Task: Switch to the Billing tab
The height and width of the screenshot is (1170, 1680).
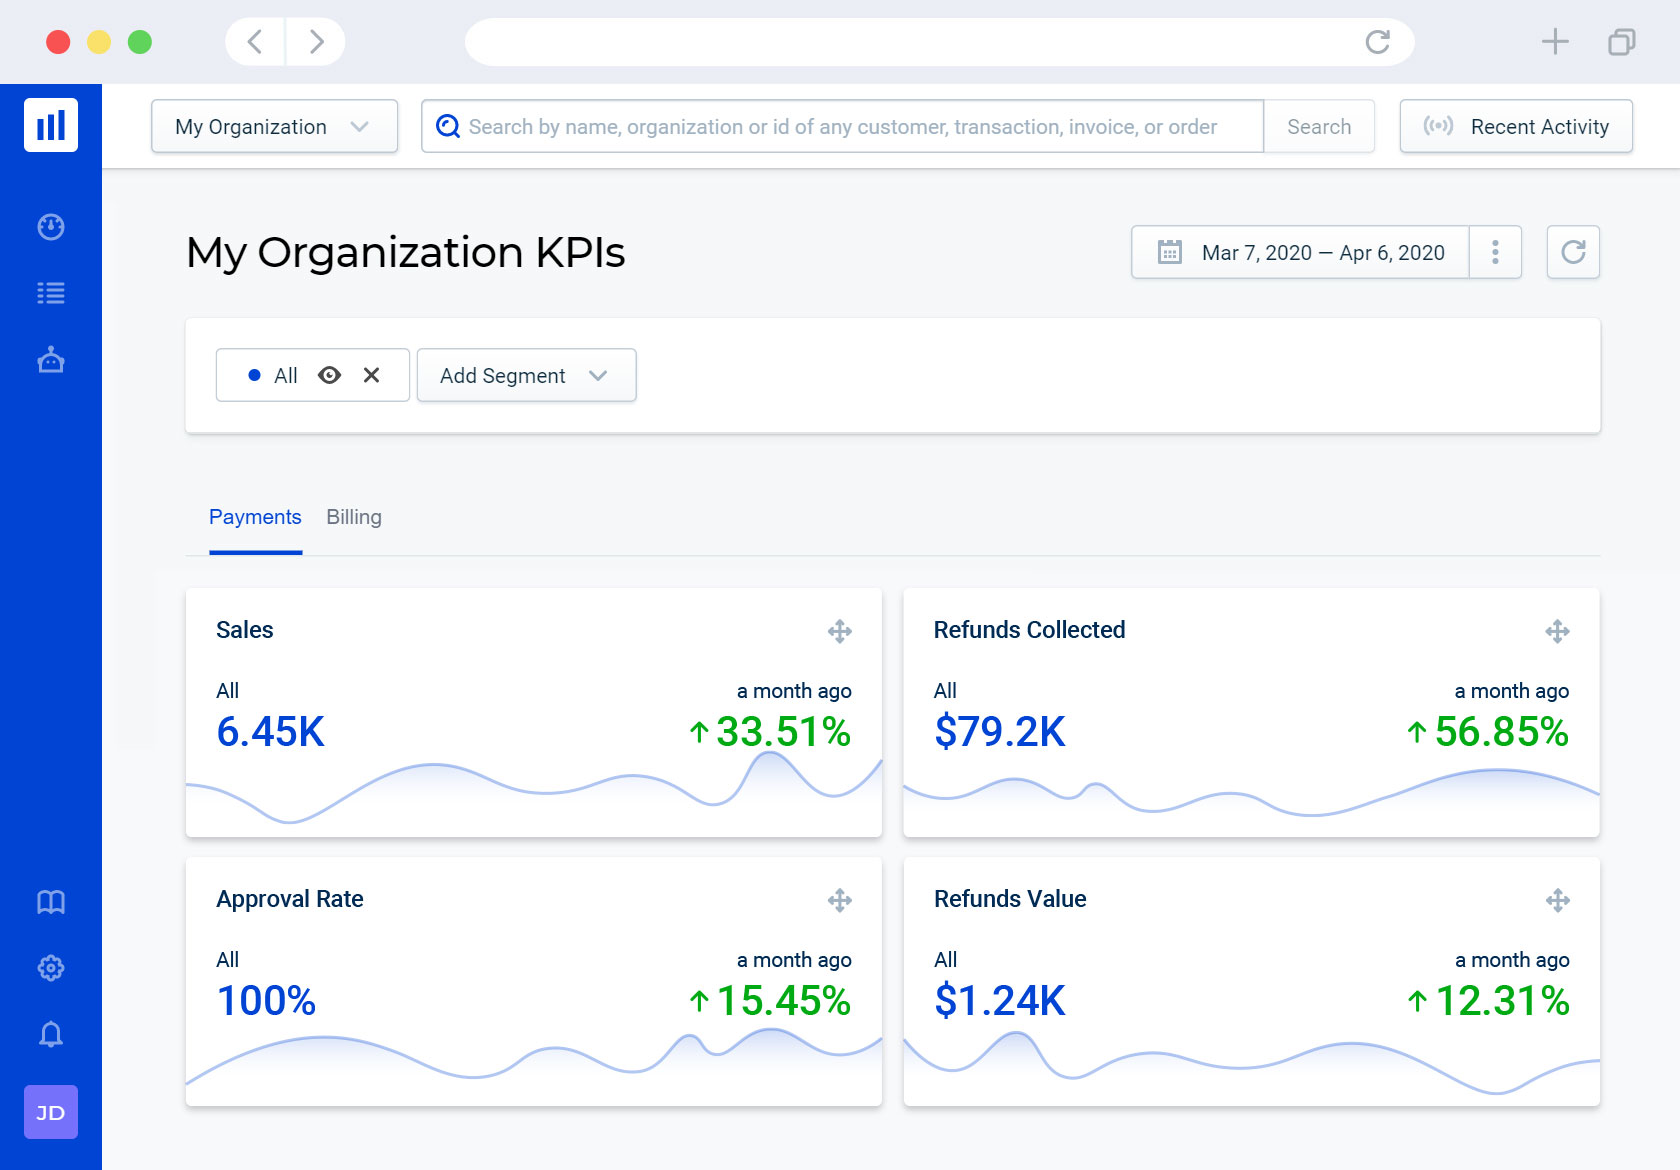Action: pyautogui.click(x=354, y=517)
